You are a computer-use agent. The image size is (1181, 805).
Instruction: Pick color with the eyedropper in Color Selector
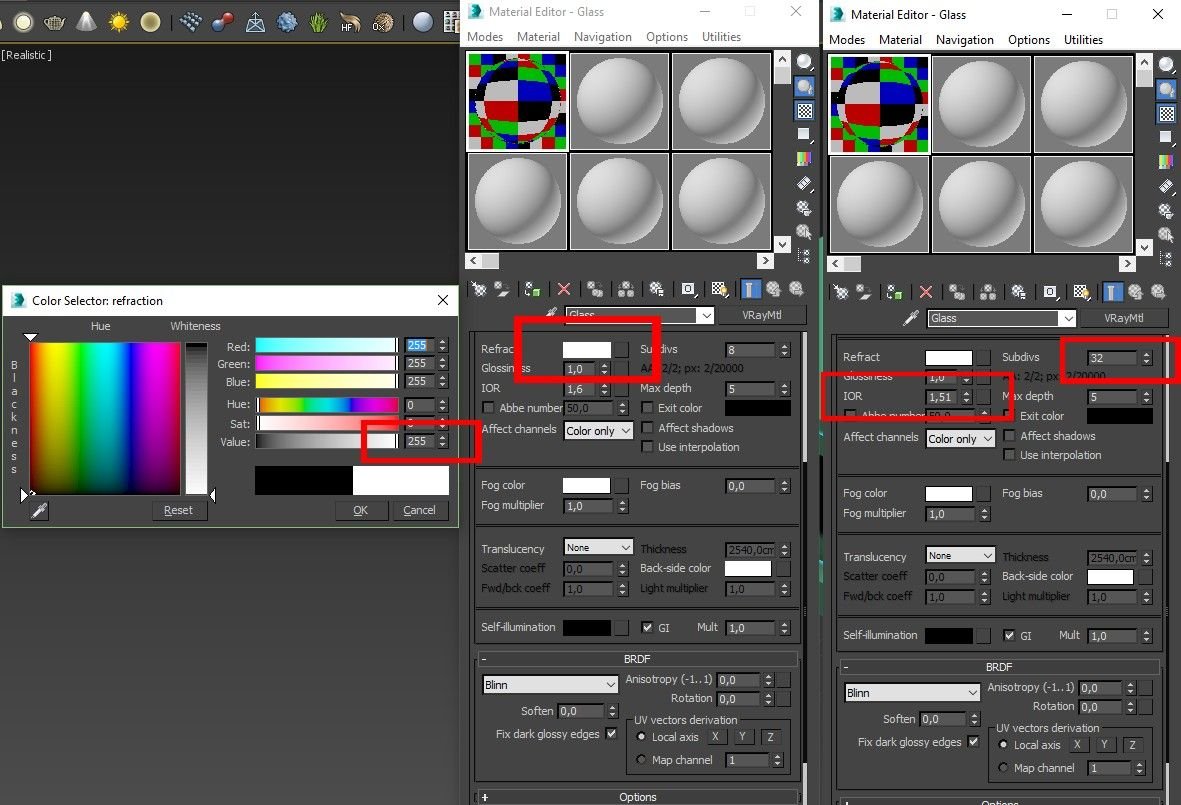pyautogui.click(x=39, y=511)
